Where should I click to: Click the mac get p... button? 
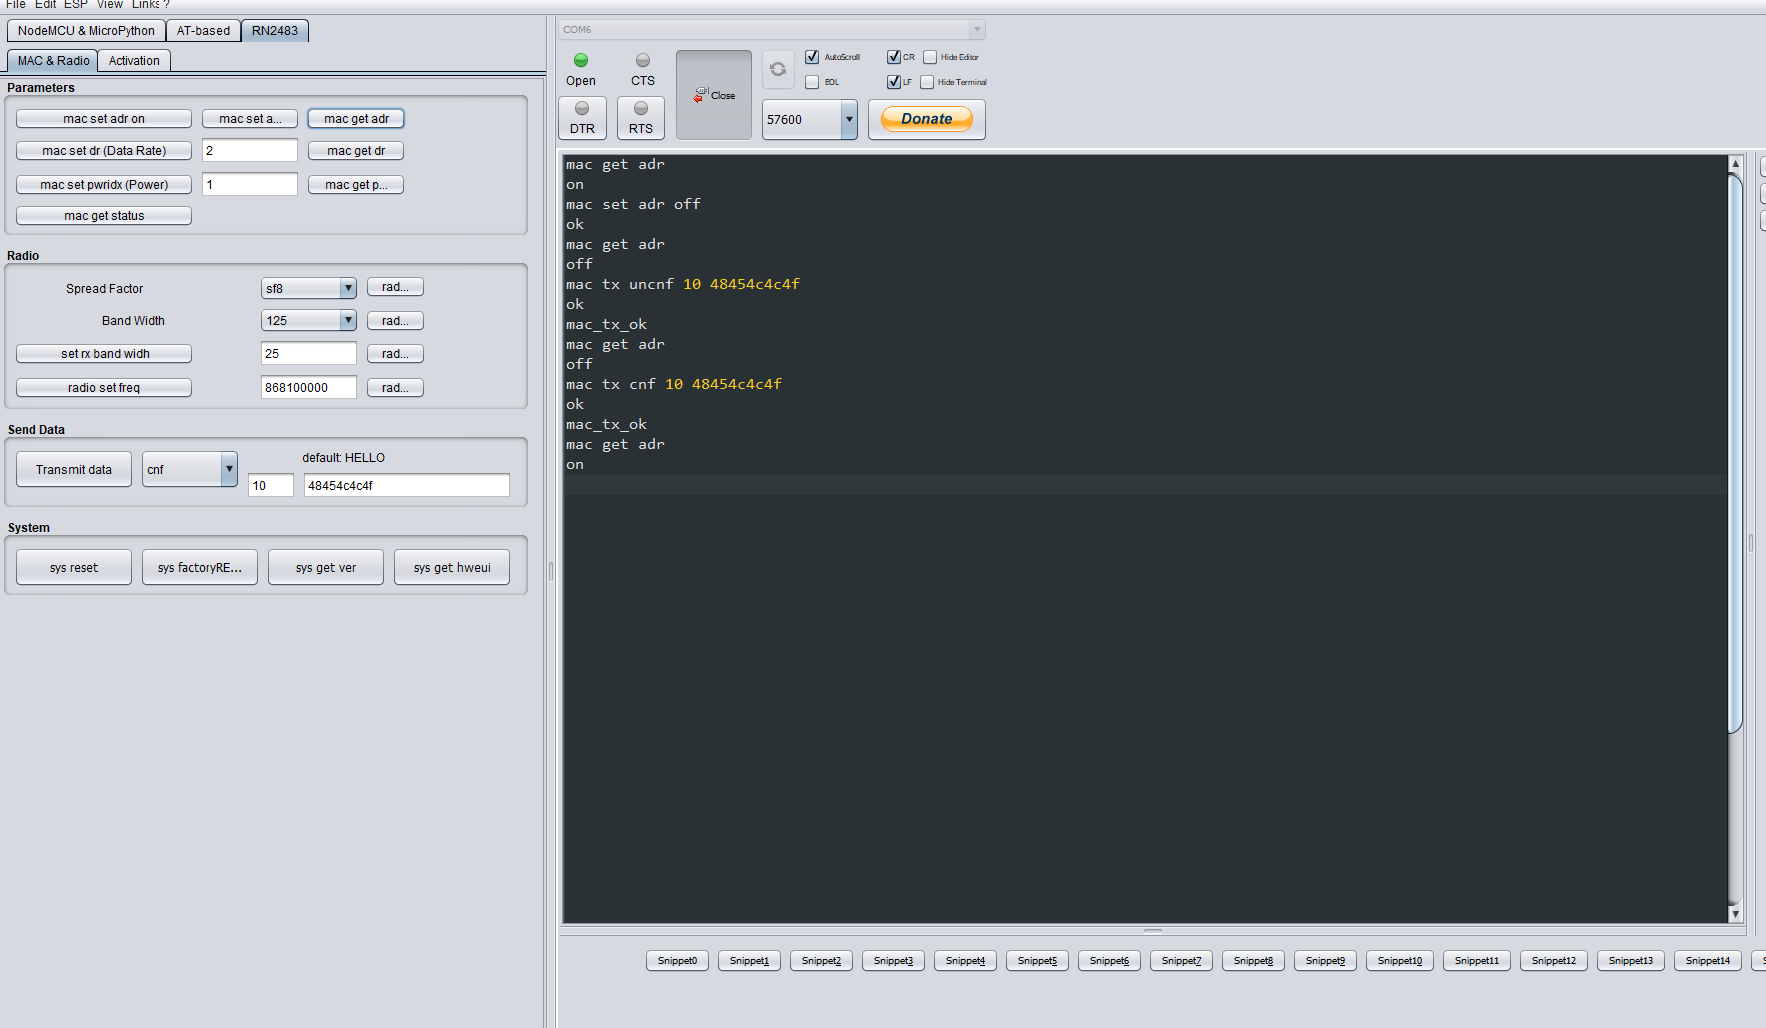[x=356, y=185]
